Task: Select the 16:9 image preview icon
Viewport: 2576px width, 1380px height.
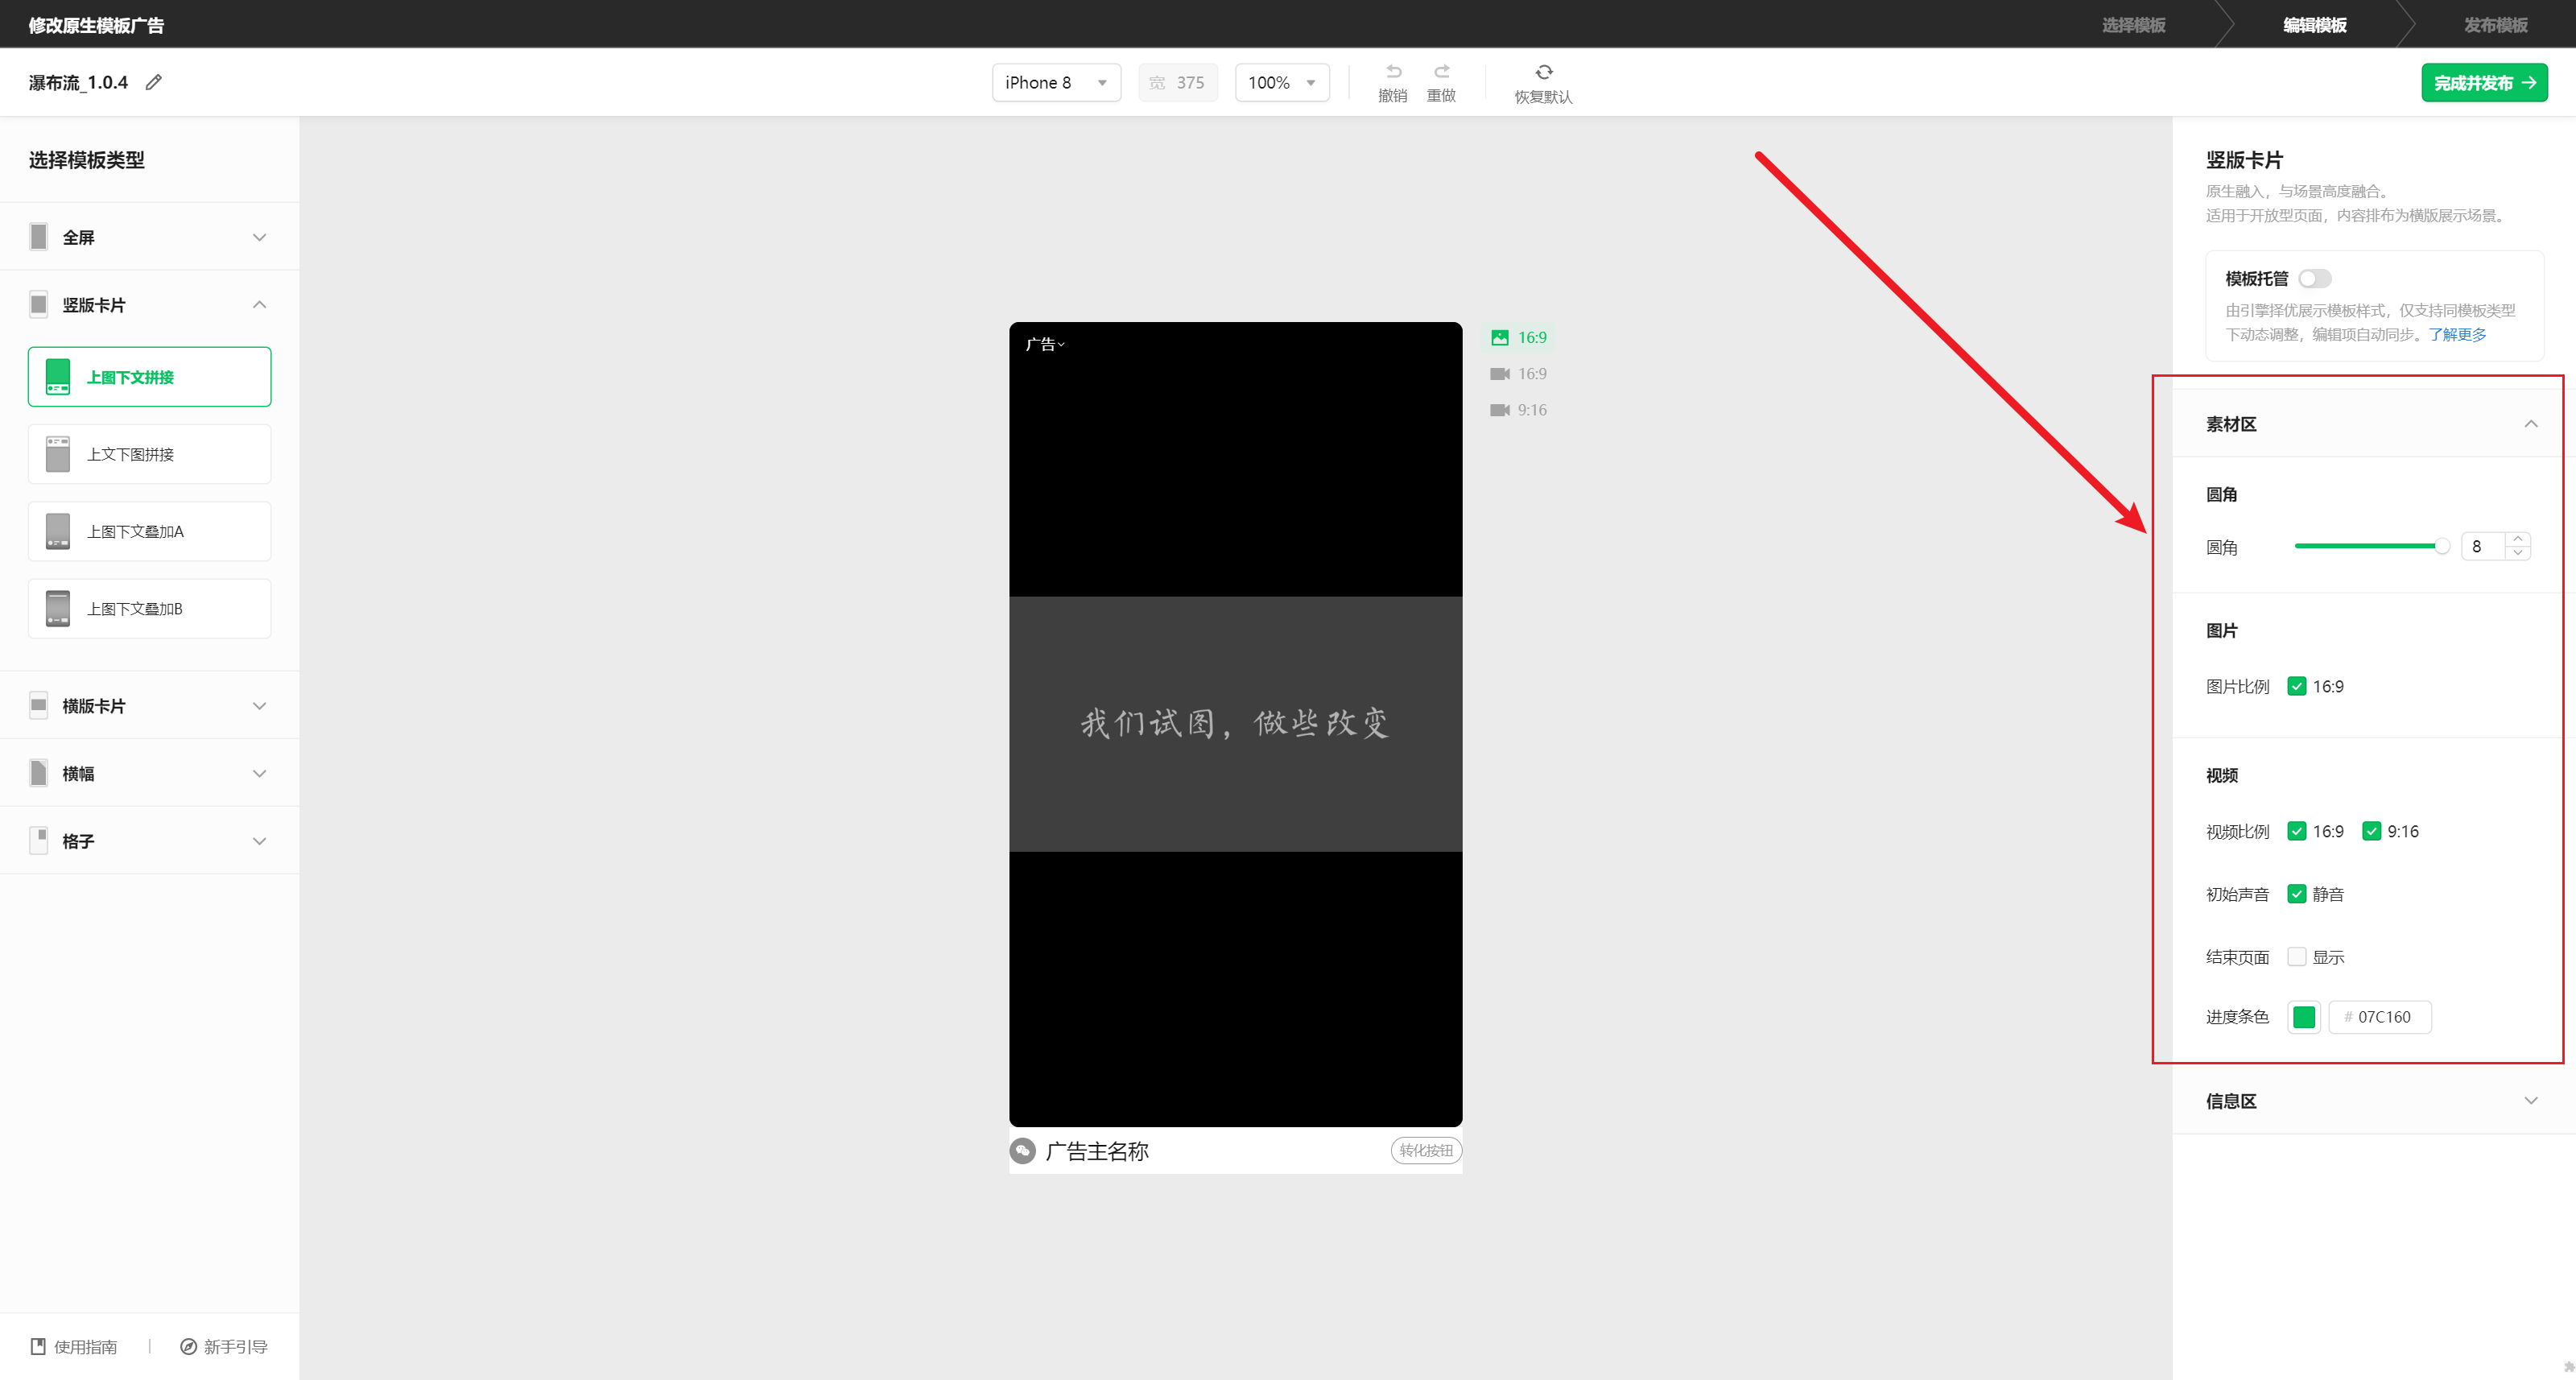Action: pyautogui.click(x=1499, y=338)
